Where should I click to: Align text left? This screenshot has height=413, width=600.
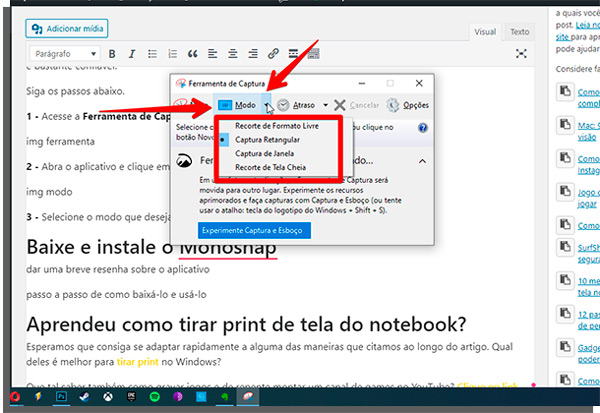(x=213, y=54)
